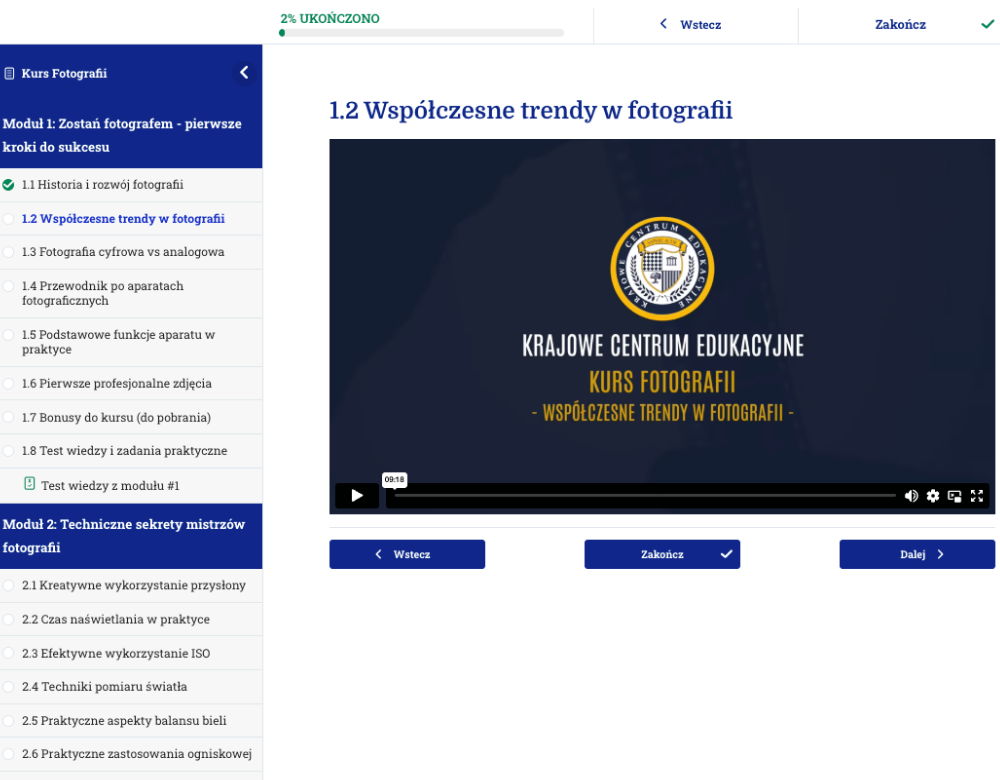This screenshot has width=1000, height=780.
Task: Click the 09:18 video time tooltip
Action: pyautogui.click(x=394, y=480)
